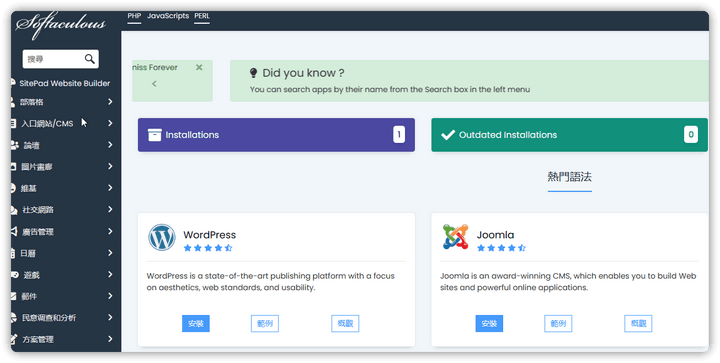720x363 pixels.
Task: Click the checkmark icon on Outdated Installations
Action: [x=448, y=135]
